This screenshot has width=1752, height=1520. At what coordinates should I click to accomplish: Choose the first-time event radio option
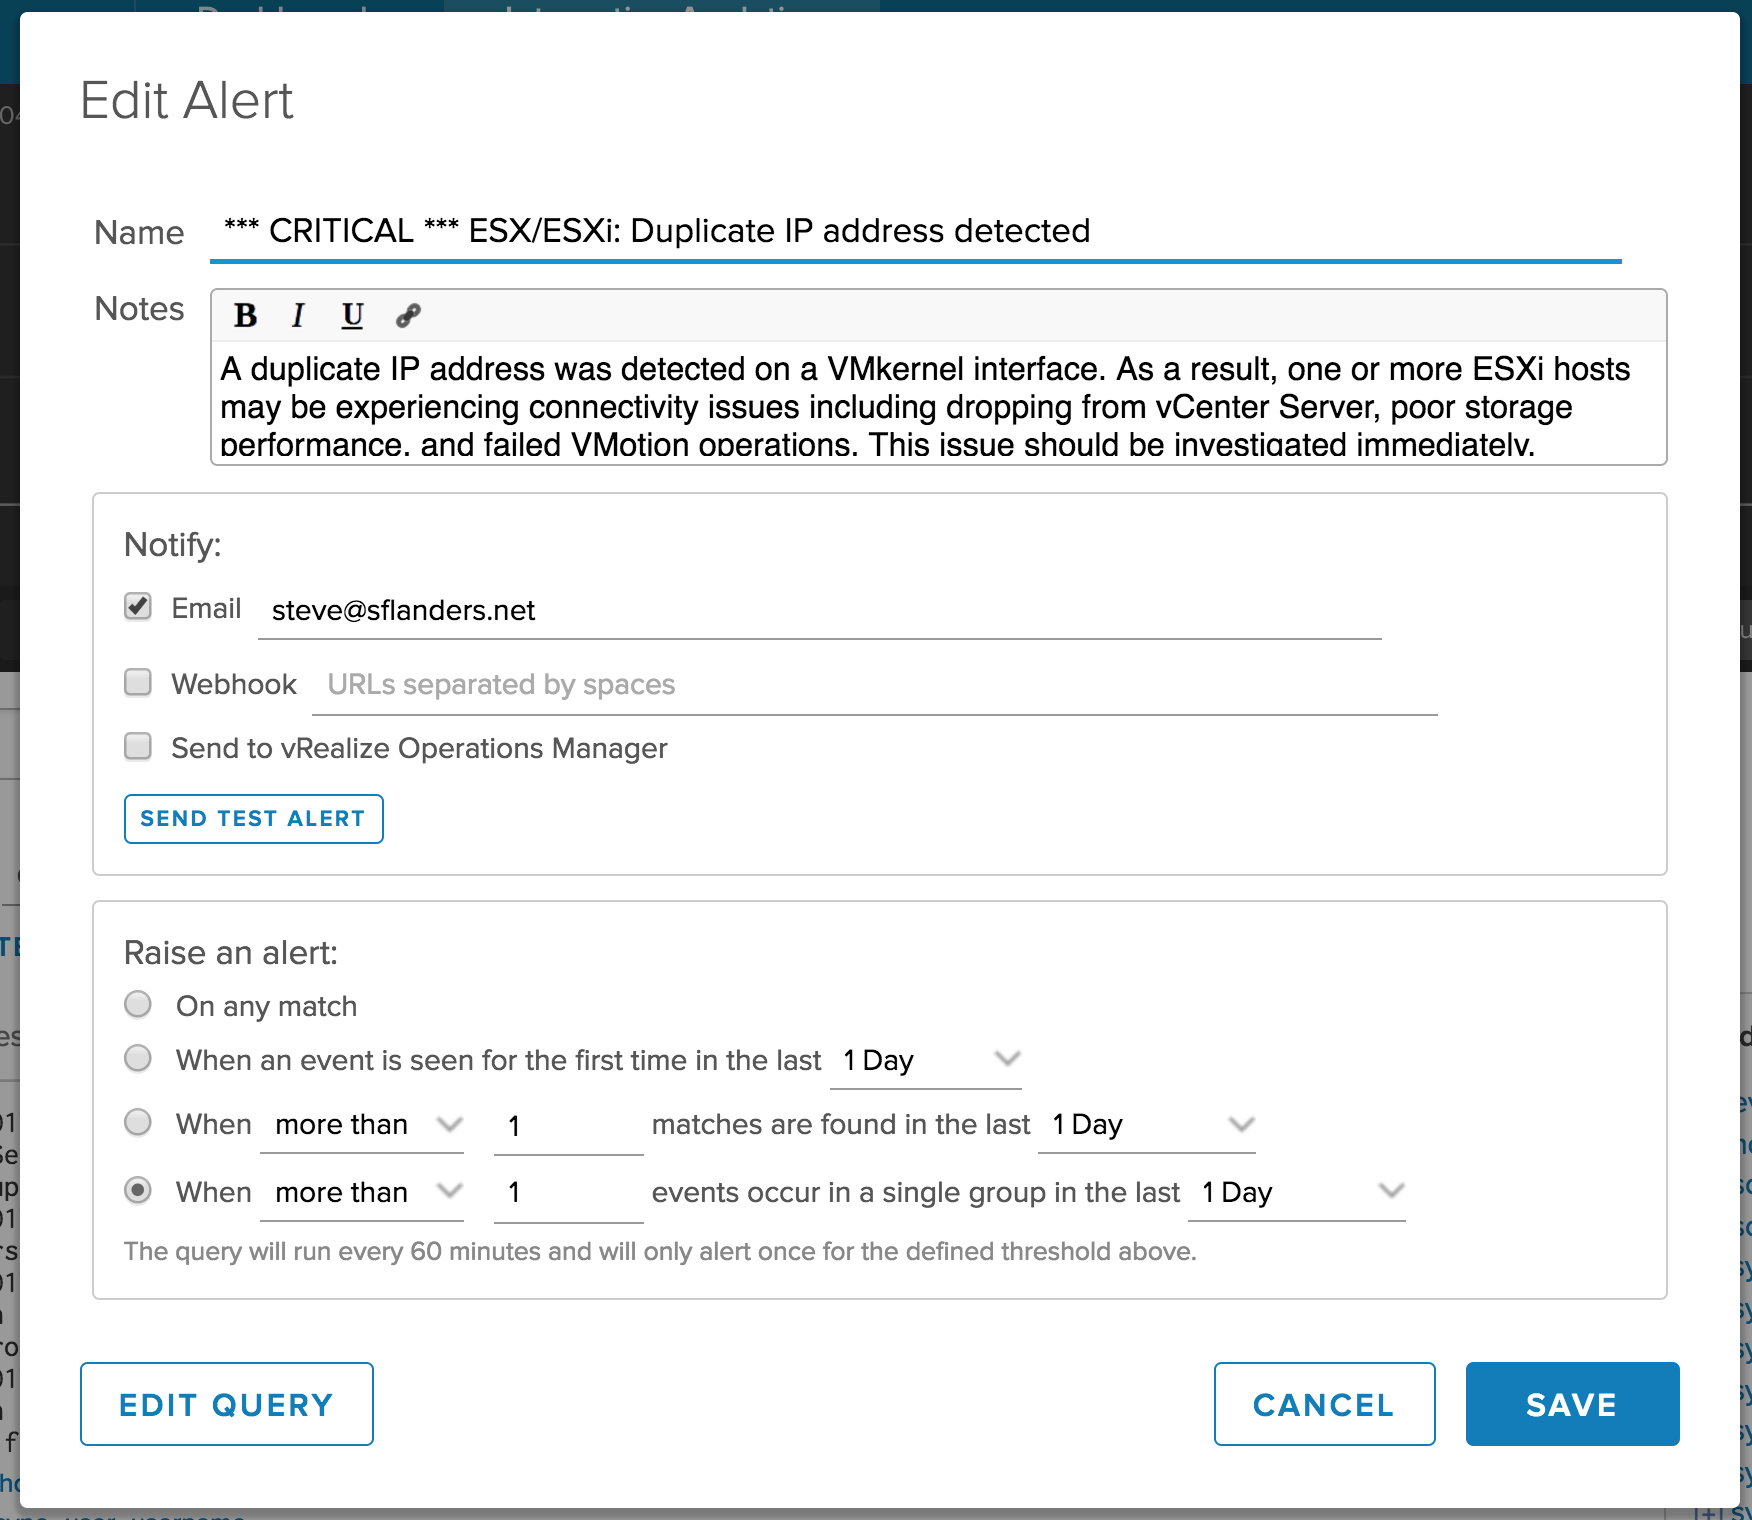tap(138, 1058)
